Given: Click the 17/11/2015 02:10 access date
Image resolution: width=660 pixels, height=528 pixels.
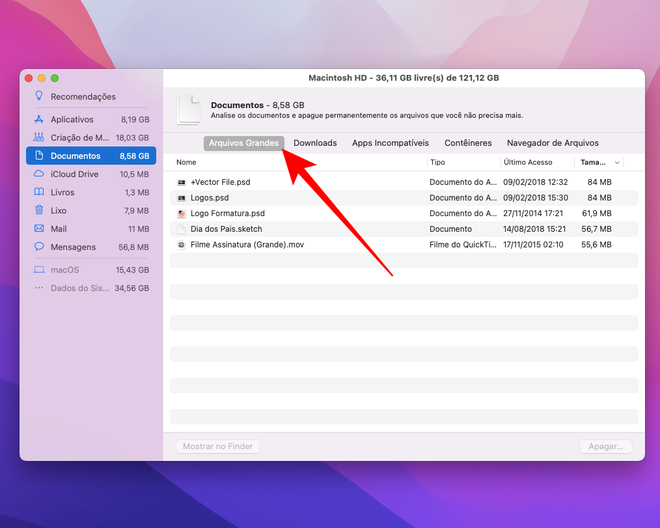Looking at the screenshot, I should (533, 245).
